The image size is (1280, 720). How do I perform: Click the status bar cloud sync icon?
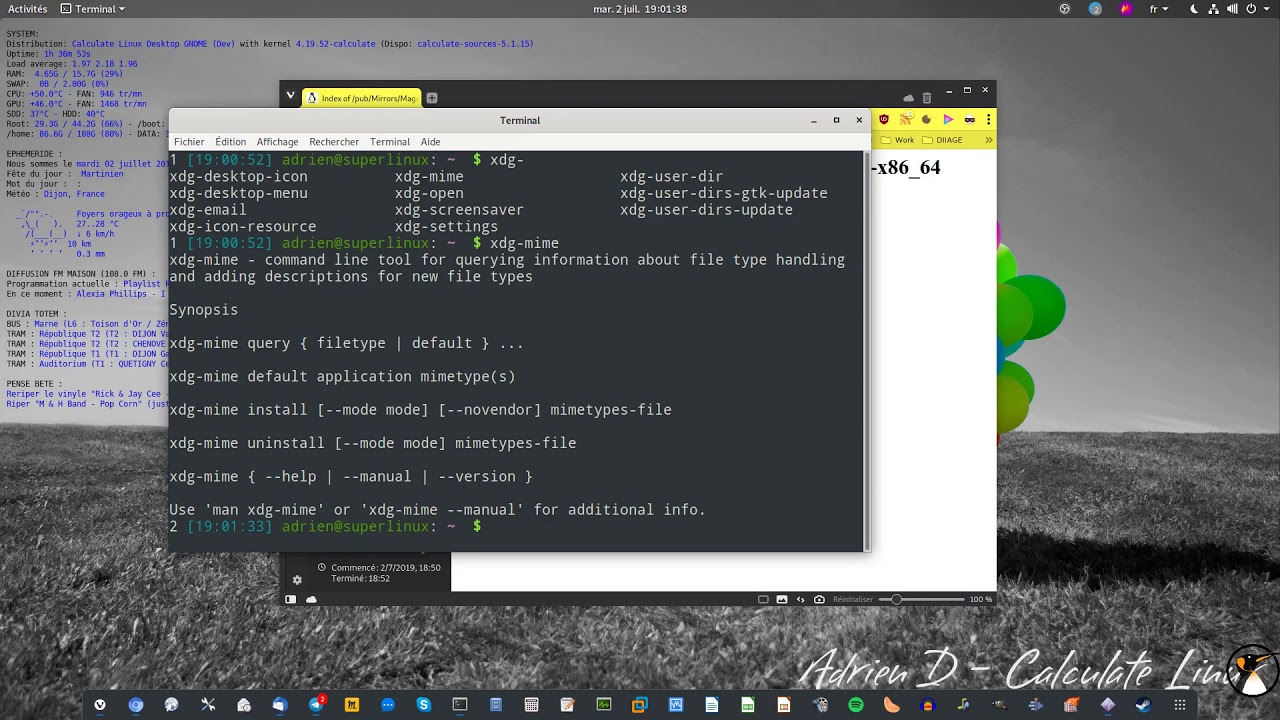[311, 599]
